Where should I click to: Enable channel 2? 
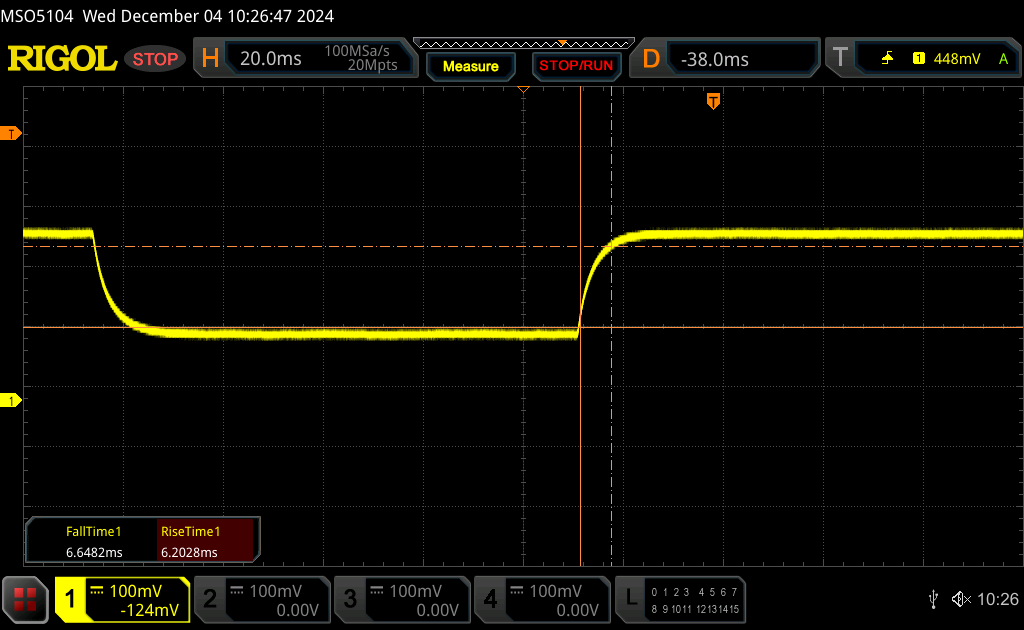tap(261, 599)
